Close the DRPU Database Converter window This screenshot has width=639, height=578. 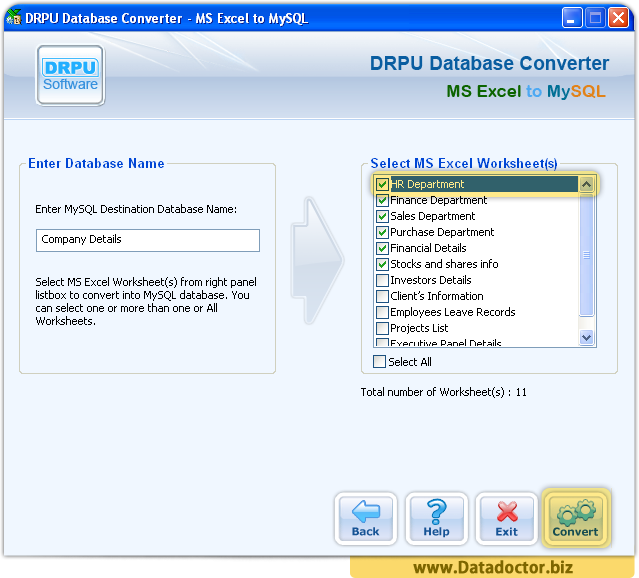pyautogui.click(x=618, y=18)
